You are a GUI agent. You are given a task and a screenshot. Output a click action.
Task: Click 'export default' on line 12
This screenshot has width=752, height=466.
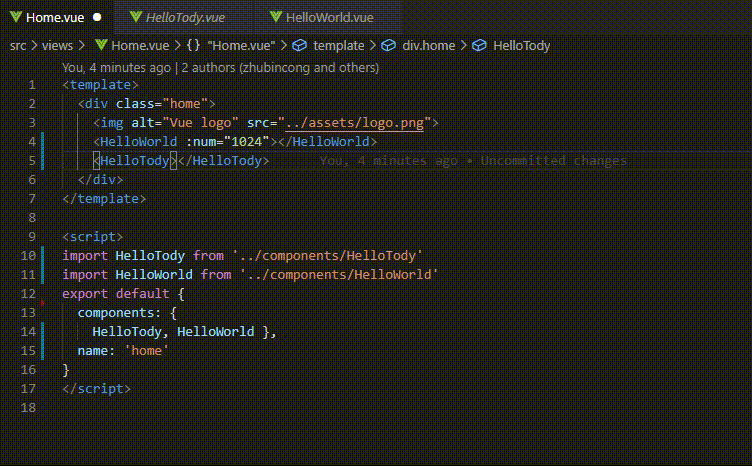point(116,293)
